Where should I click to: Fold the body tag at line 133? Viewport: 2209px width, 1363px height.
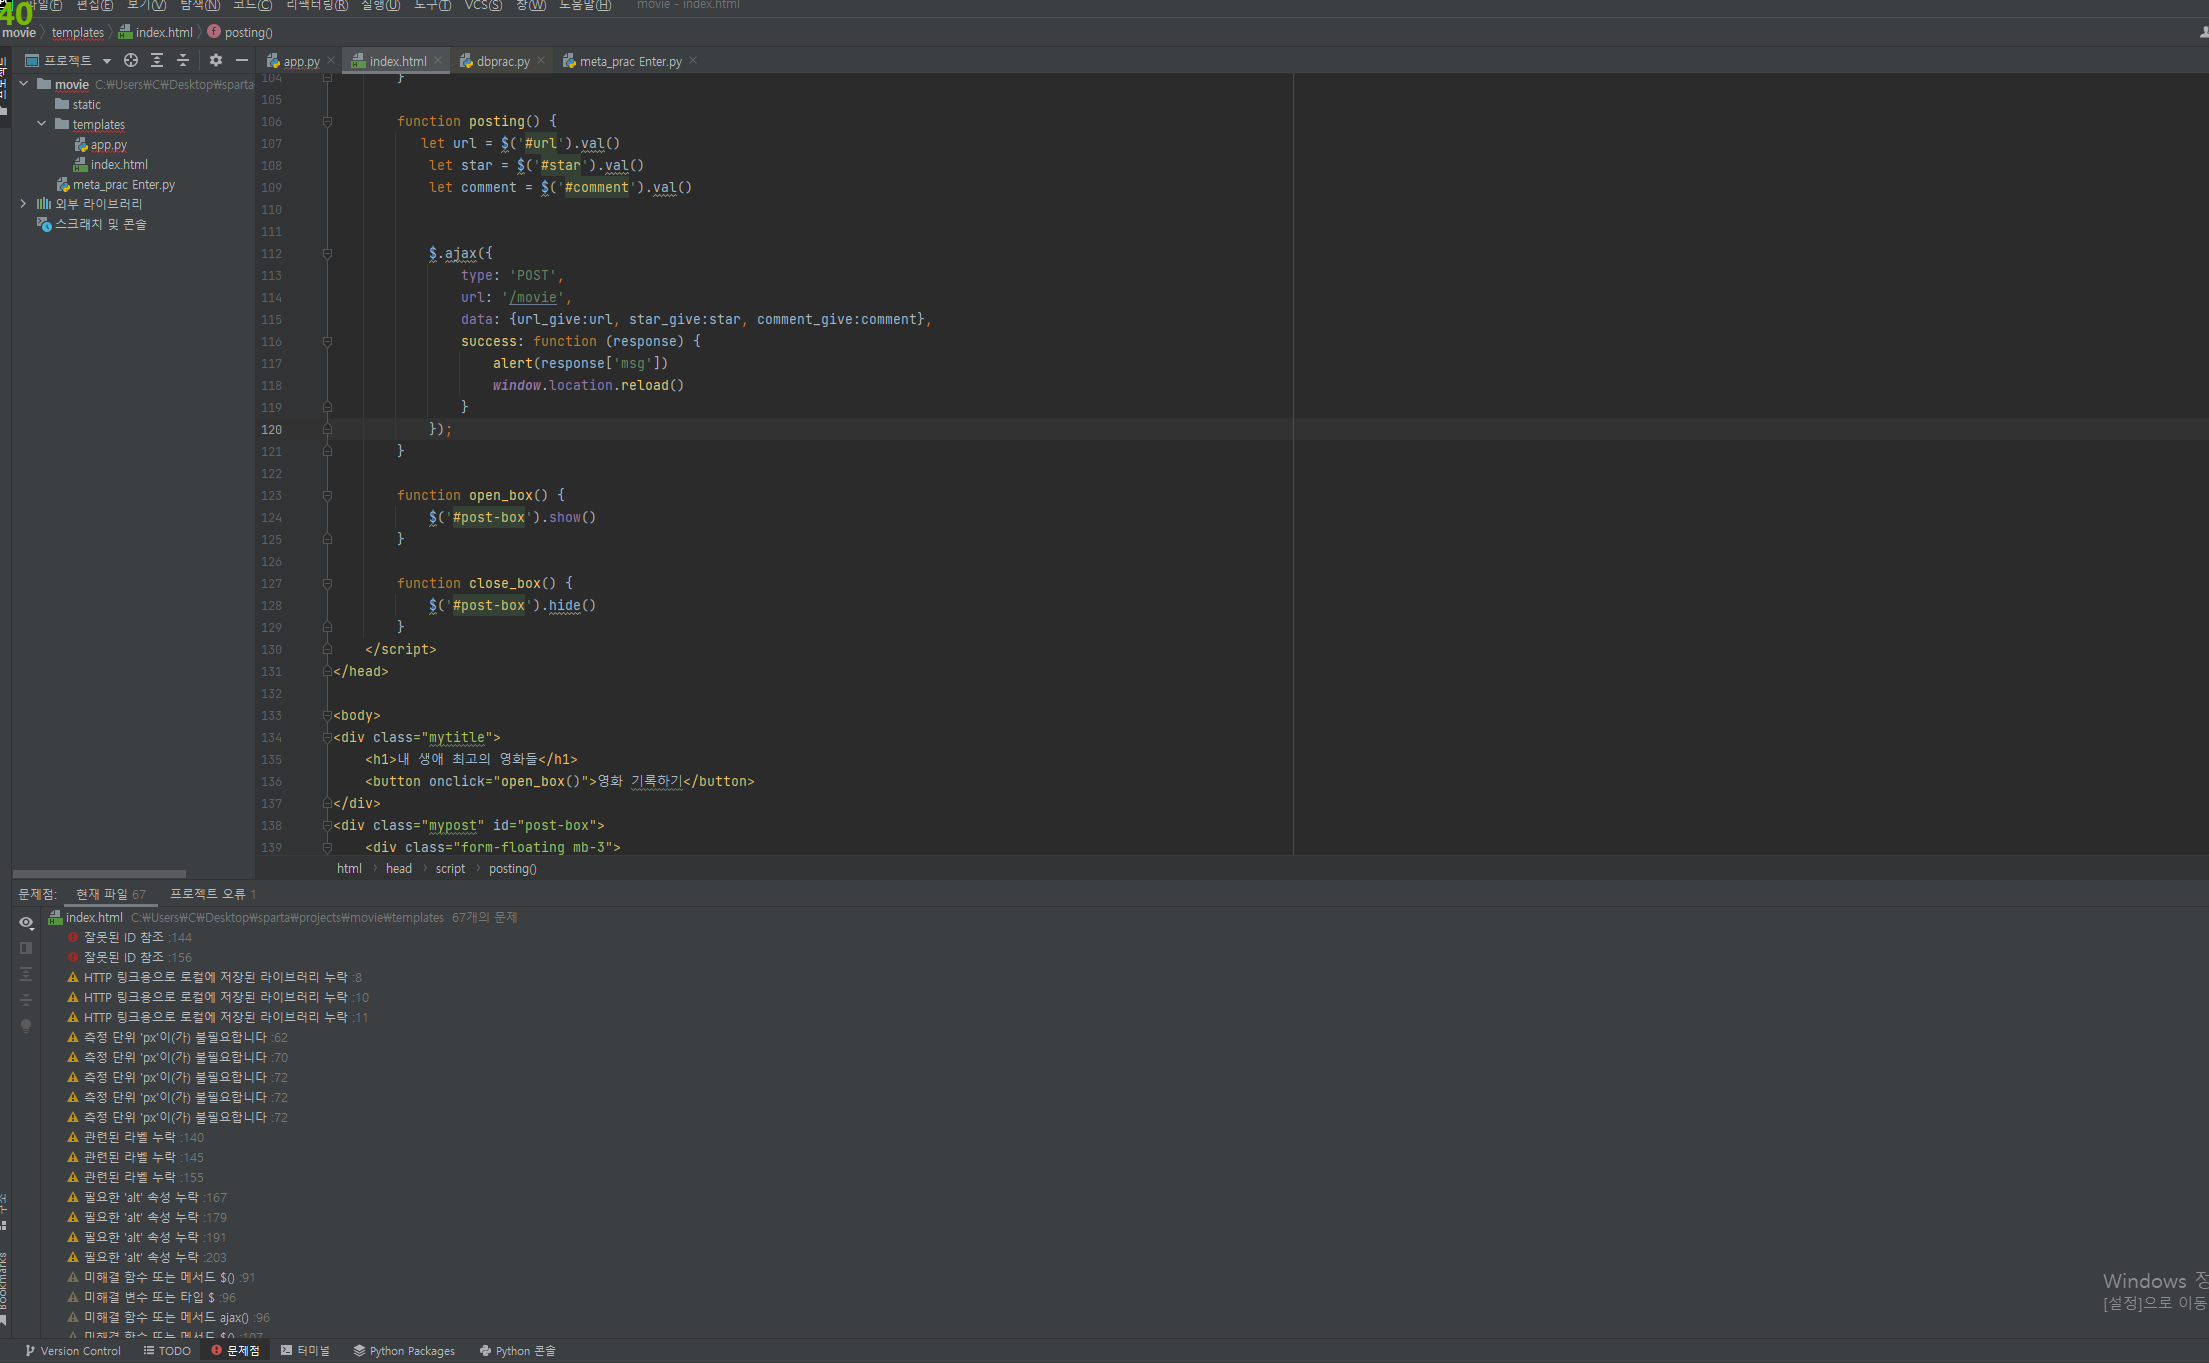pyautogui.click(x=327, y=716)
